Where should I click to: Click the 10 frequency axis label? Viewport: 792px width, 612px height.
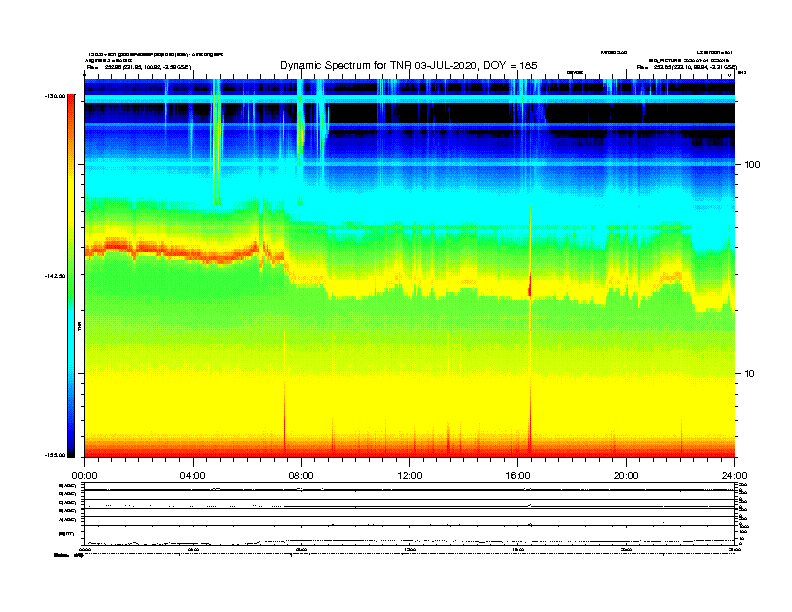[750, 374]
